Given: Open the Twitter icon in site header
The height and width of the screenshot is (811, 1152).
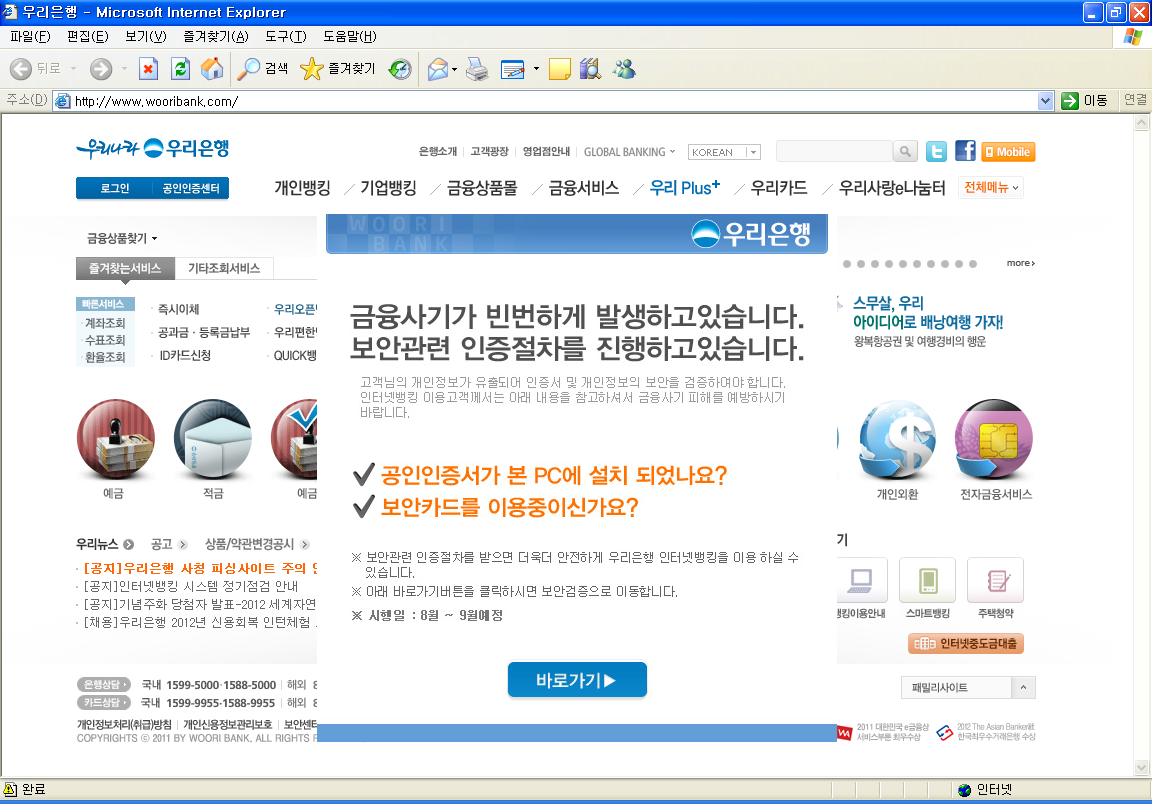Looking at the screenshot, I should [x=936, y=151].
